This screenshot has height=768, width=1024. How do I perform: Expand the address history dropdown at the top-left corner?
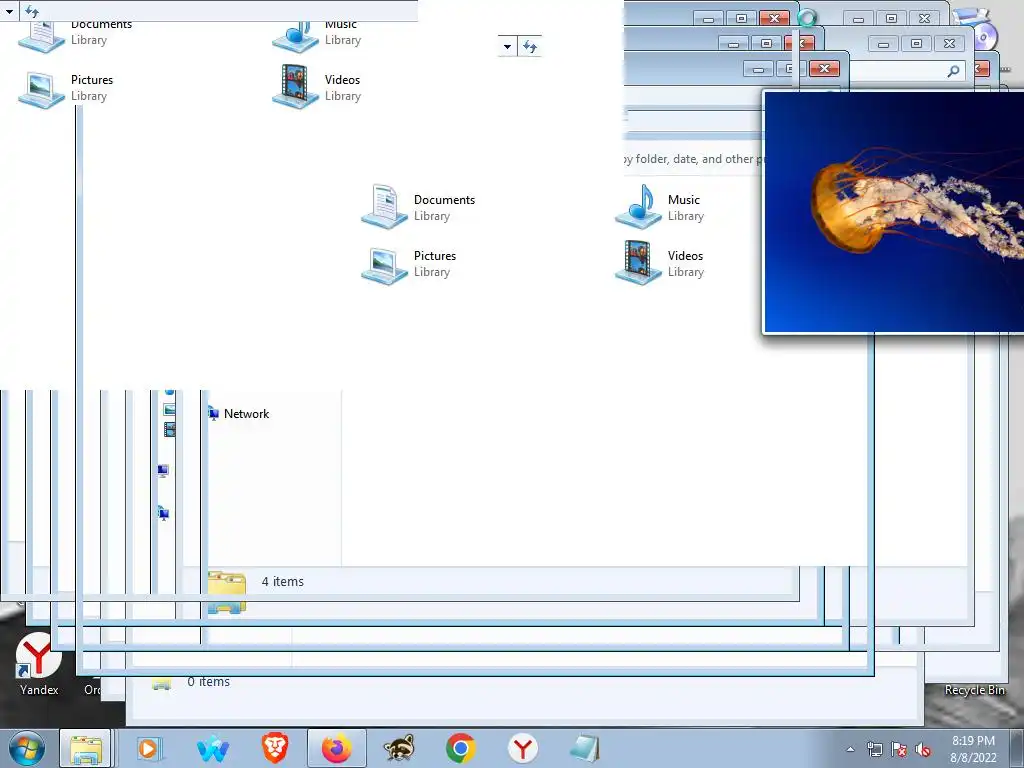(x=9, y=11)
